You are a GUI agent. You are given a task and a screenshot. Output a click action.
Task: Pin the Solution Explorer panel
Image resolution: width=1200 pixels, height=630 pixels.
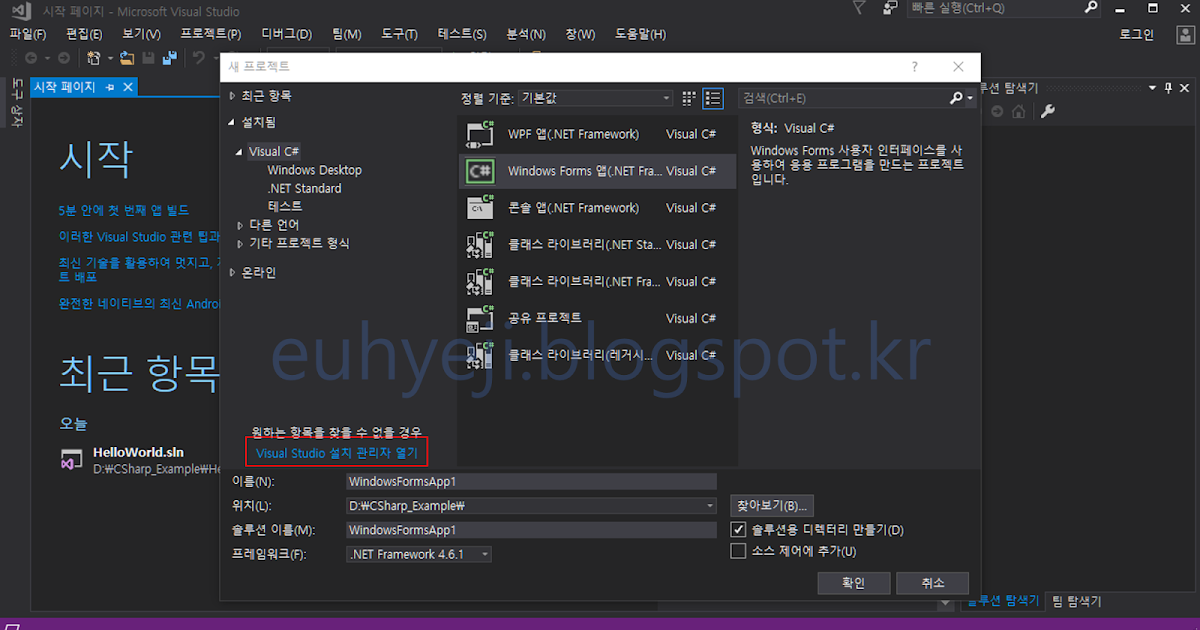1168,88
